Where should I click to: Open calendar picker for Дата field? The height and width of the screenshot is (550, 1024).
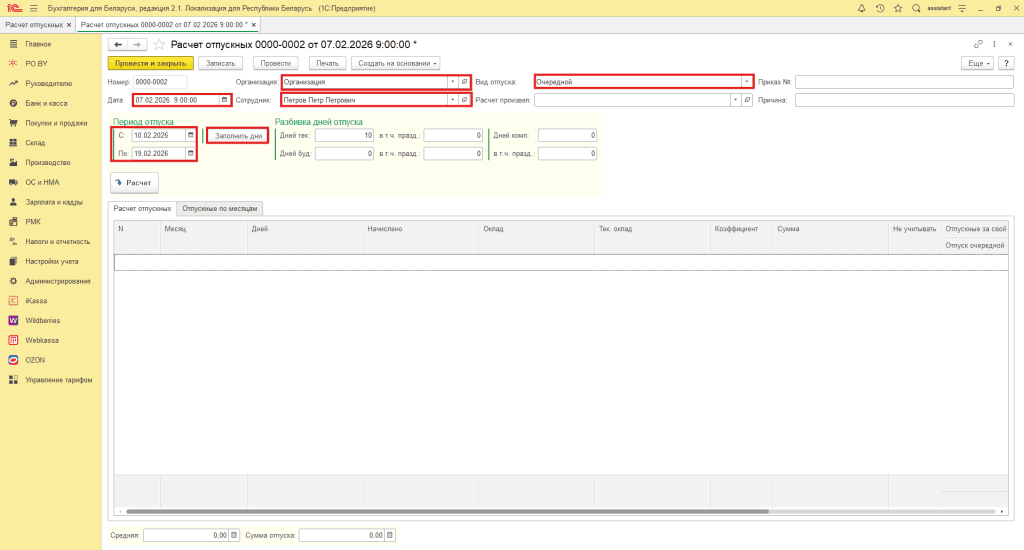(225, 100)
